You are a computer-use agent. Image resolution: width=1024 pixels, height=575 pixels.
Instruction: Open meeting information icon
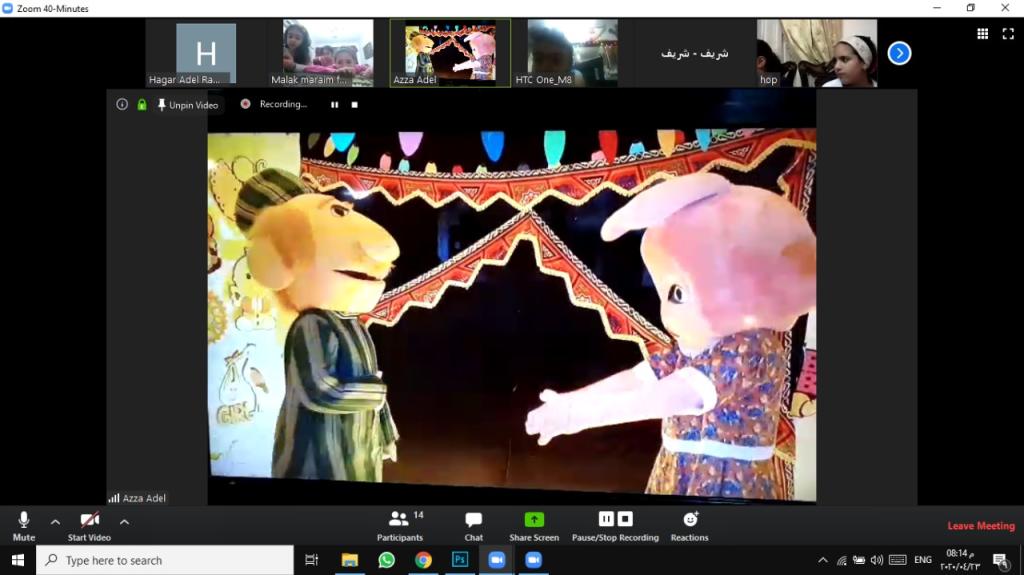pyautogui.click(x=122, y=105)
